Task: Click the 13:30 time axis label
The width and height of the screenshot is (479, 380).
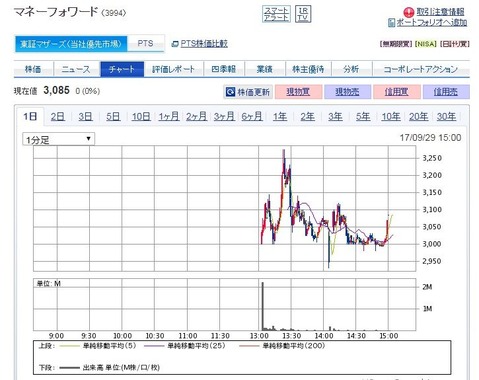Action: coord(292,336)
